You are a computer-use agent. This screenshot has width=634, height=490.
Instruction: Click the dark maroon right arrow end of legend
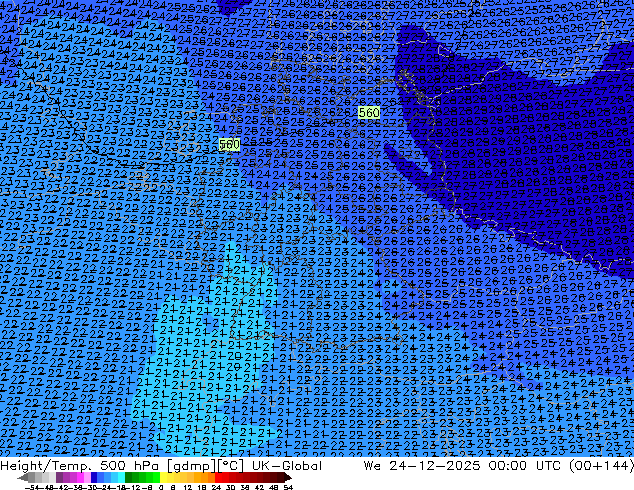287,477
